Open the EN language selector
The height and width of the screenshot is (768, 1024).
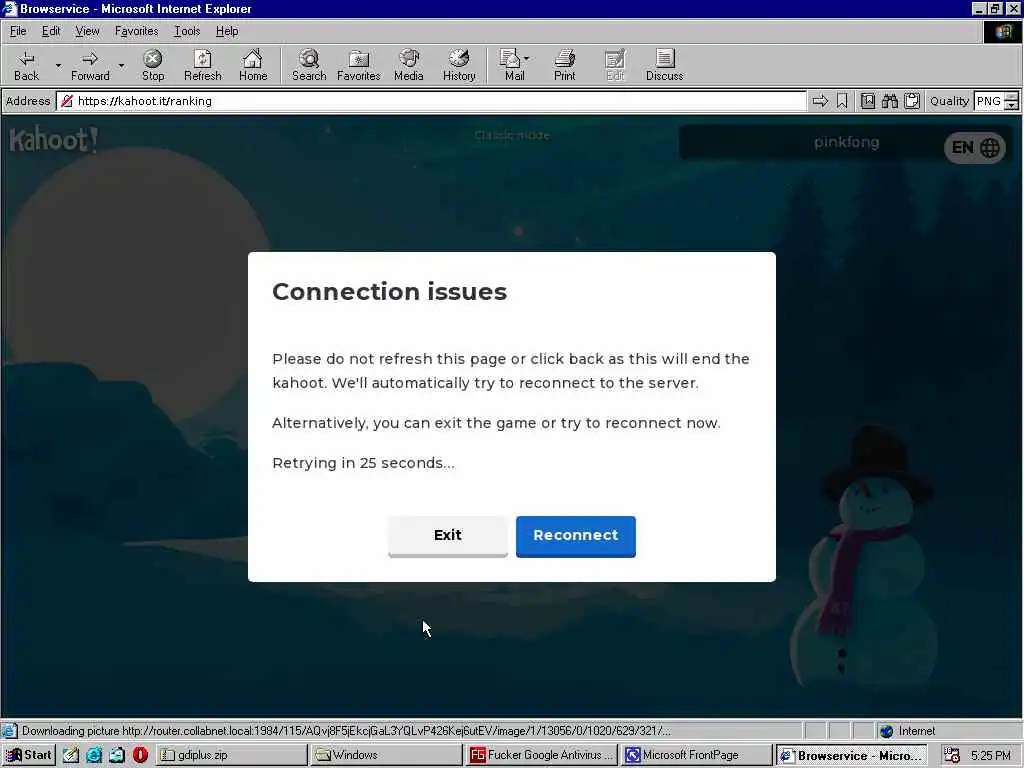click(975, 148)
